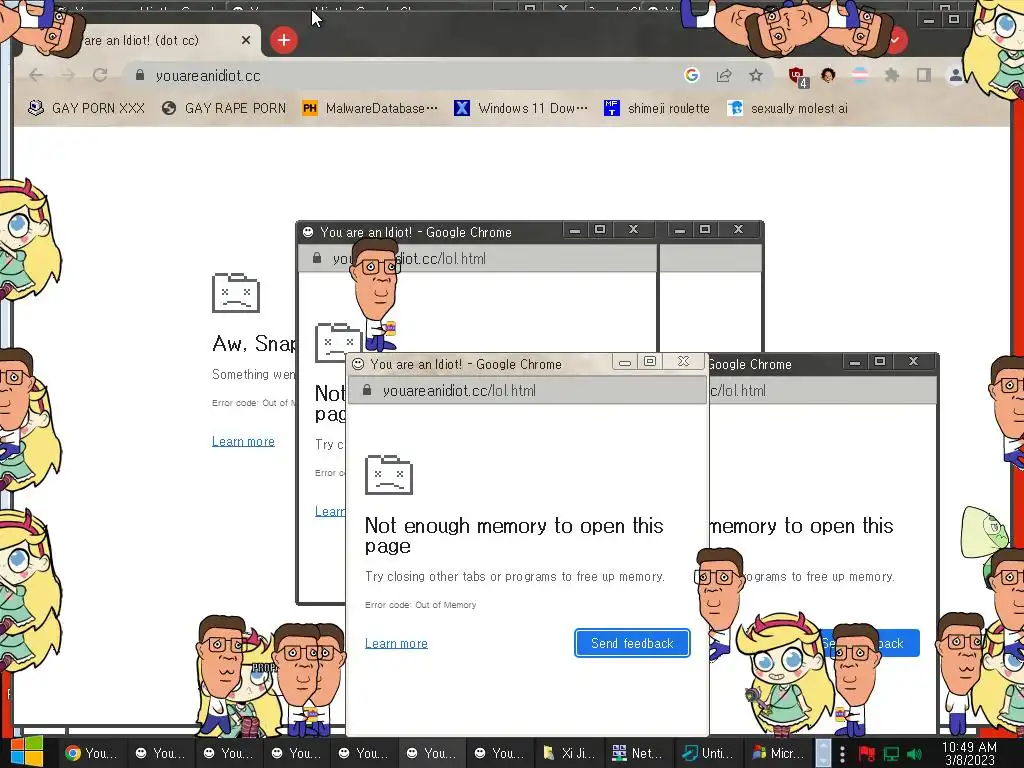Reload the youareanidiot.cc page

pyautogui.click(x=100, y=76)
